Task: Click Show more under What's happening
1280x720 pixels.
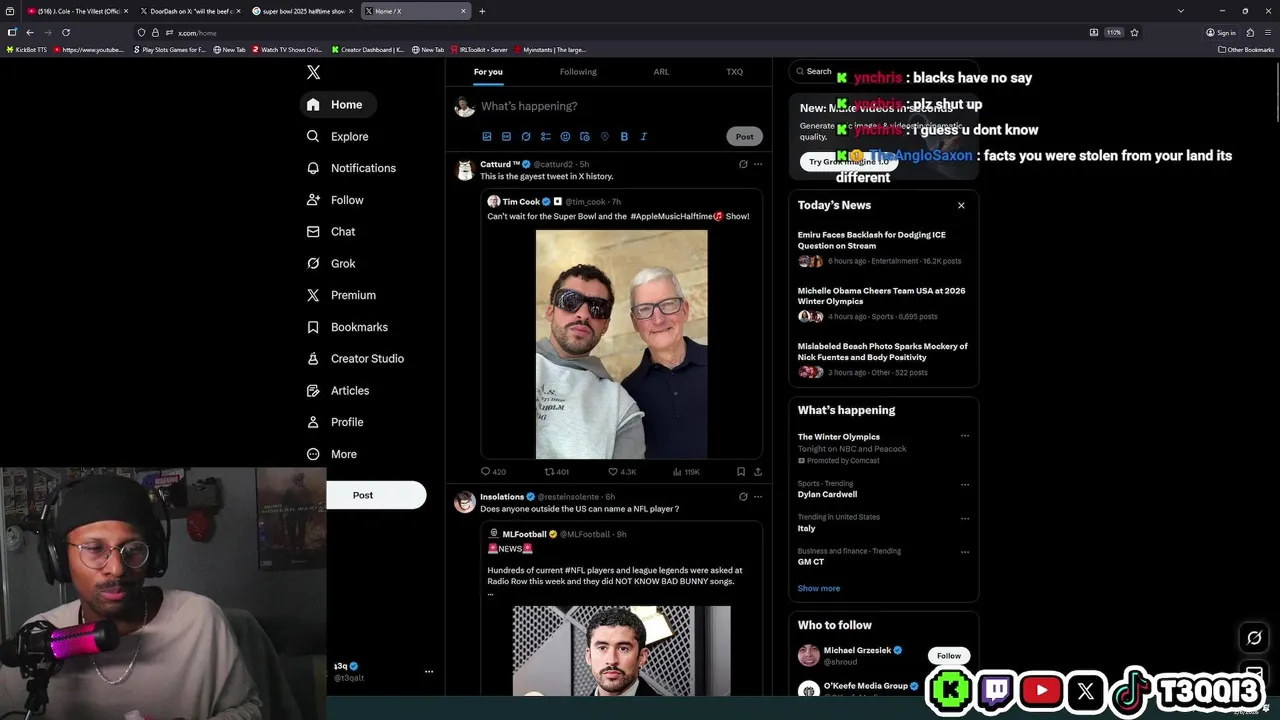Action: coord(818,588)
